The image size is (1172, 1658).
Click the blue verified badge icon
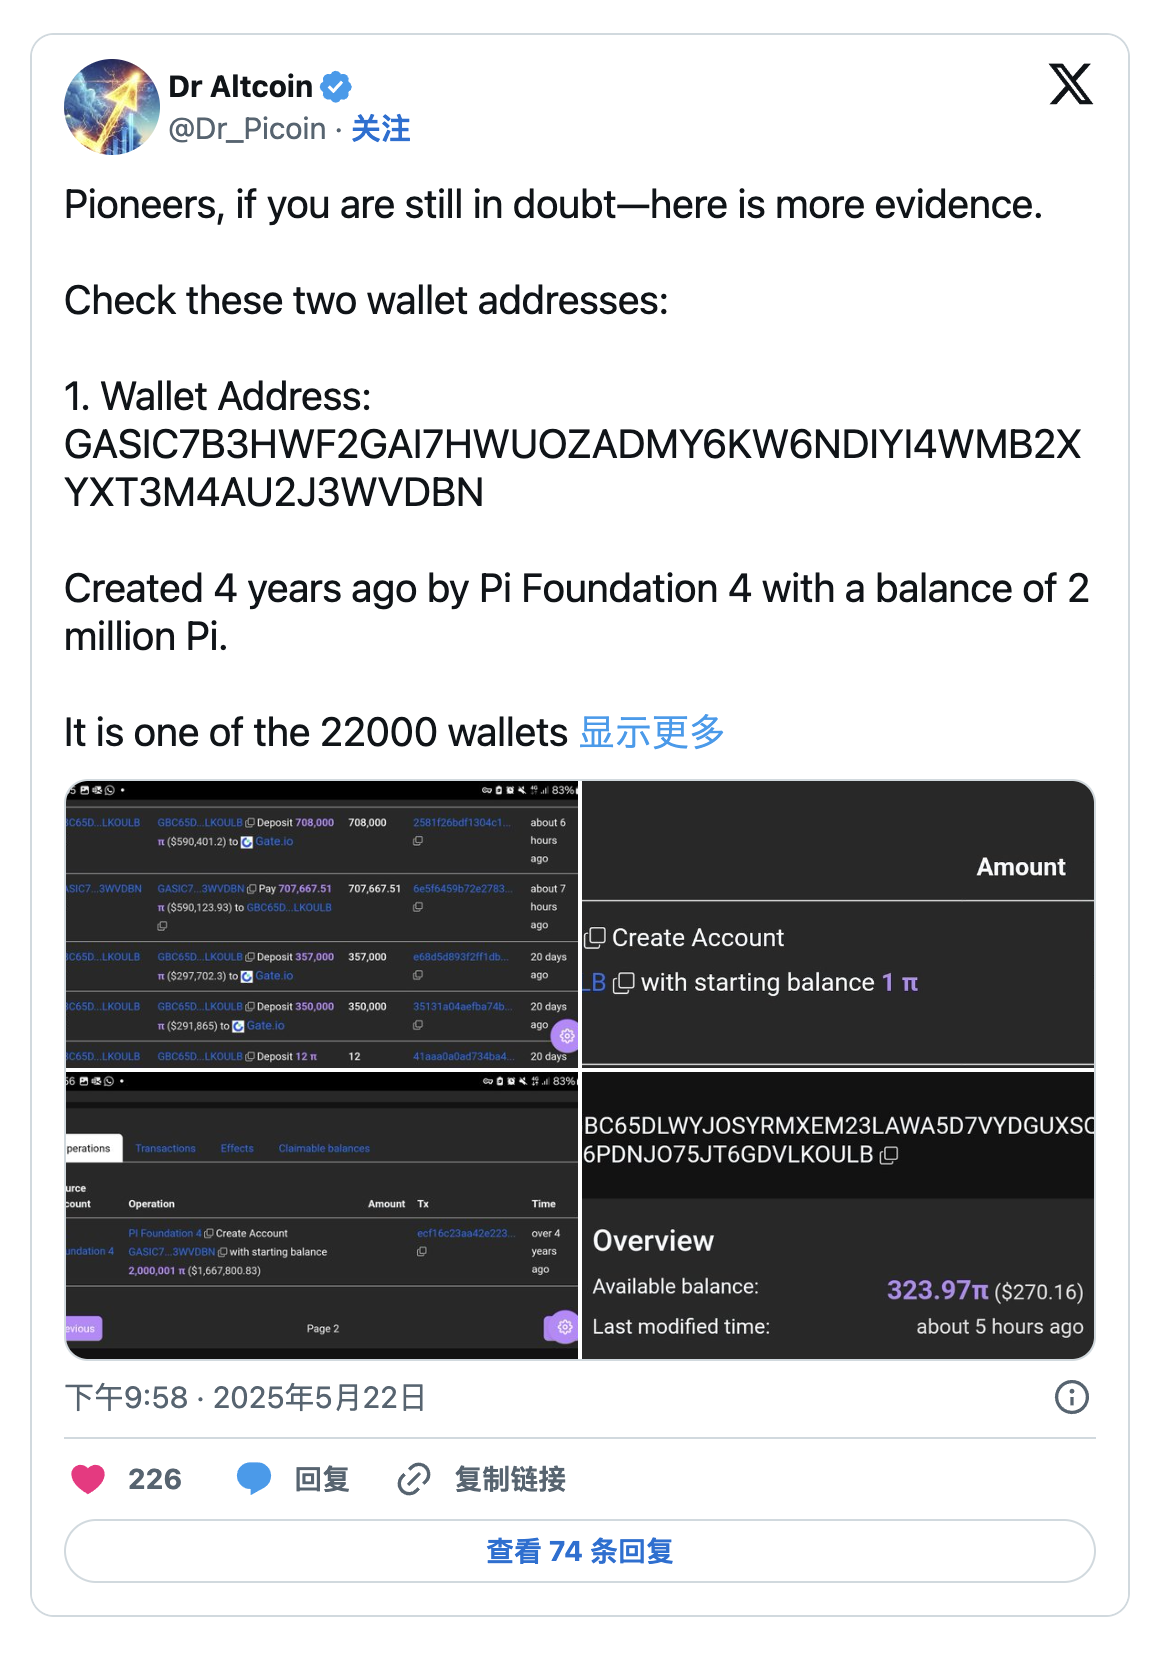click(336, 87)
